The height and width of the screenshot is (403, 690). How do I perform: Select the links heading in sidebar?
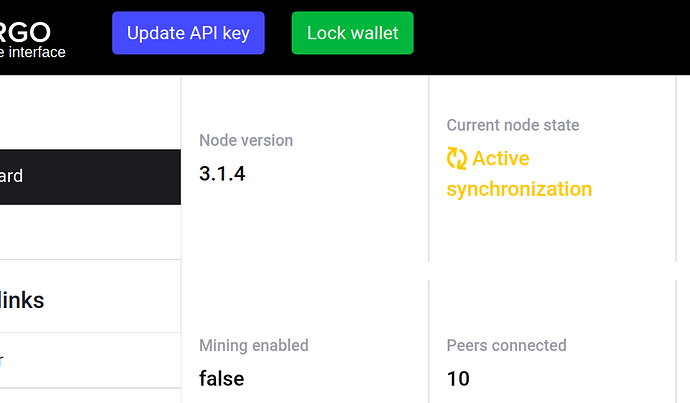[22, 300]
